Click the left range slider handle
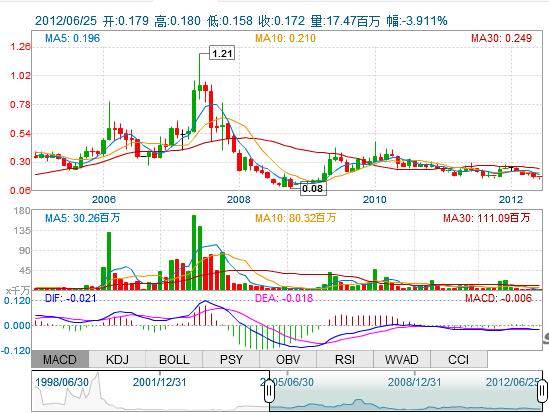Viewport: 549px width, 413px height. pyautogui.click(x=269, y=390)
